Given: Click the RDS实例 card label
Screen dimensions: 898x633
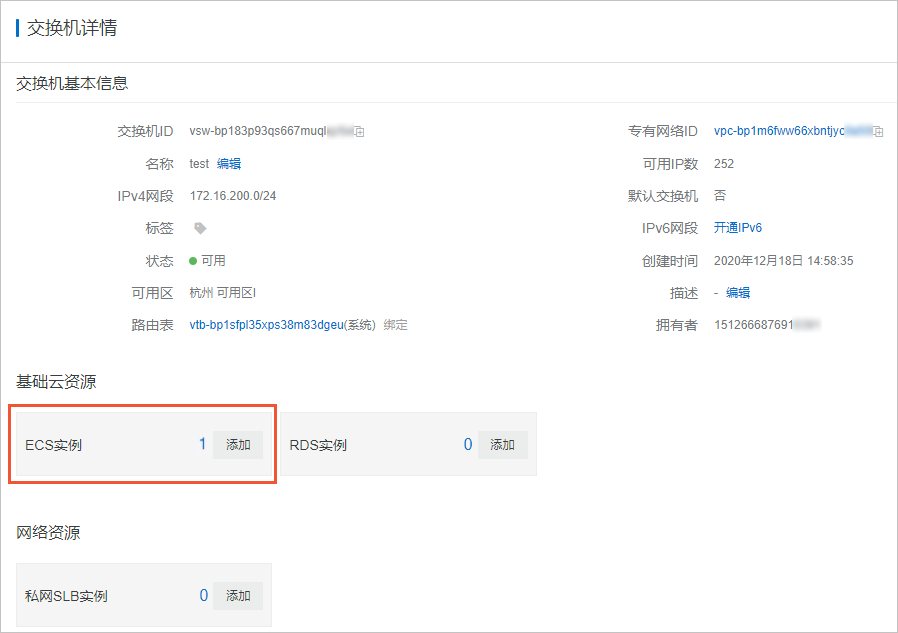Looking at the screenshot, I should tap(318, 445).
